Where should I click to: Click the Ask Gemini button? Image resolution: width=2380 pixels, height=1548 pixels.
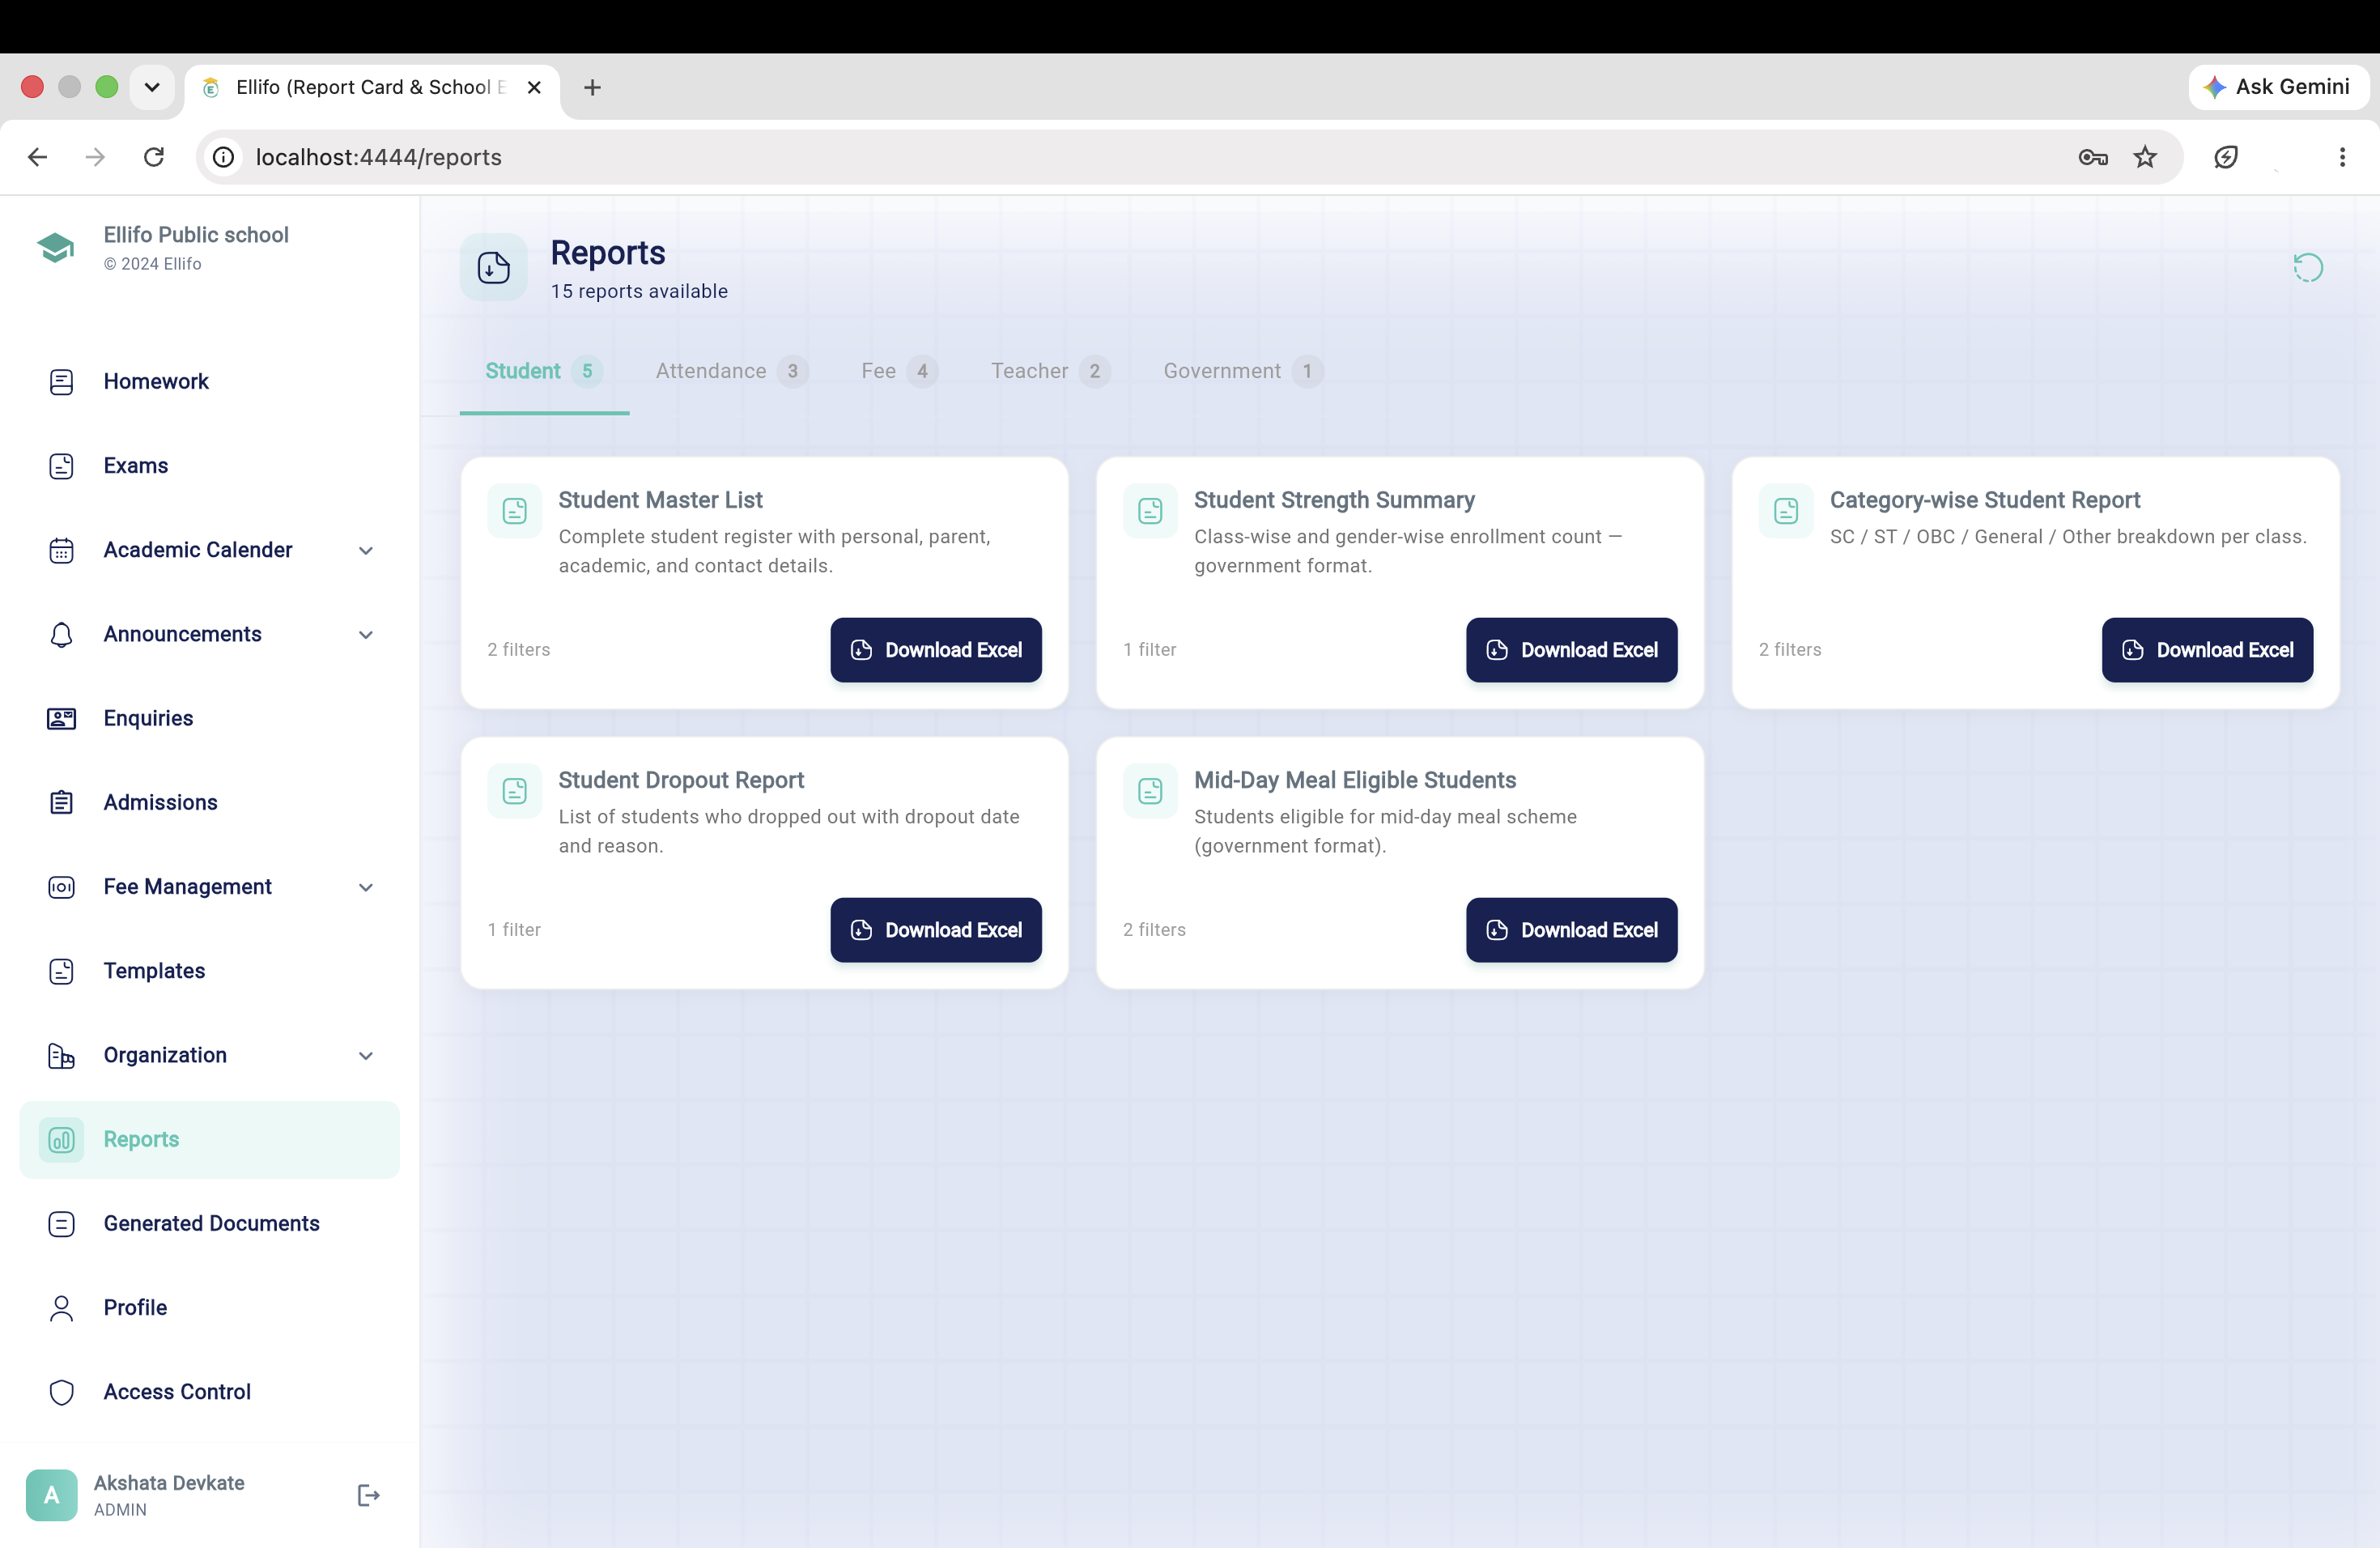pyautogui.click(x=2277, y=87)
